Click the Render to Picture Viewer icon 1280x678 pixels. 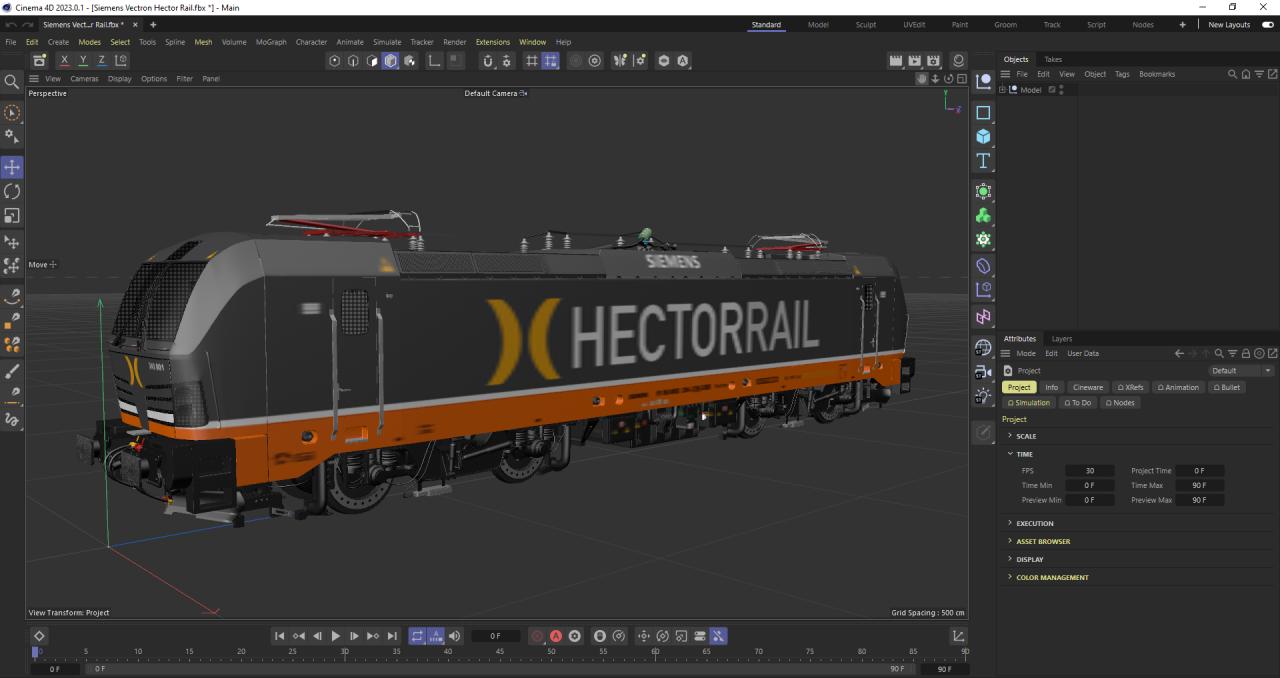pos(914,61)
